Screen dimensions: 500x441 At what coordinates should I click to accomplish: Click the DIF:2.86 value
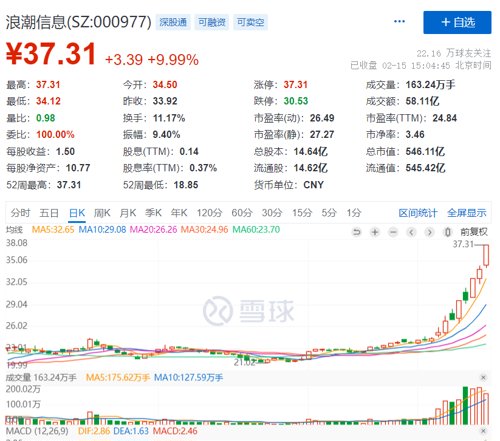[x=94, y=431]
